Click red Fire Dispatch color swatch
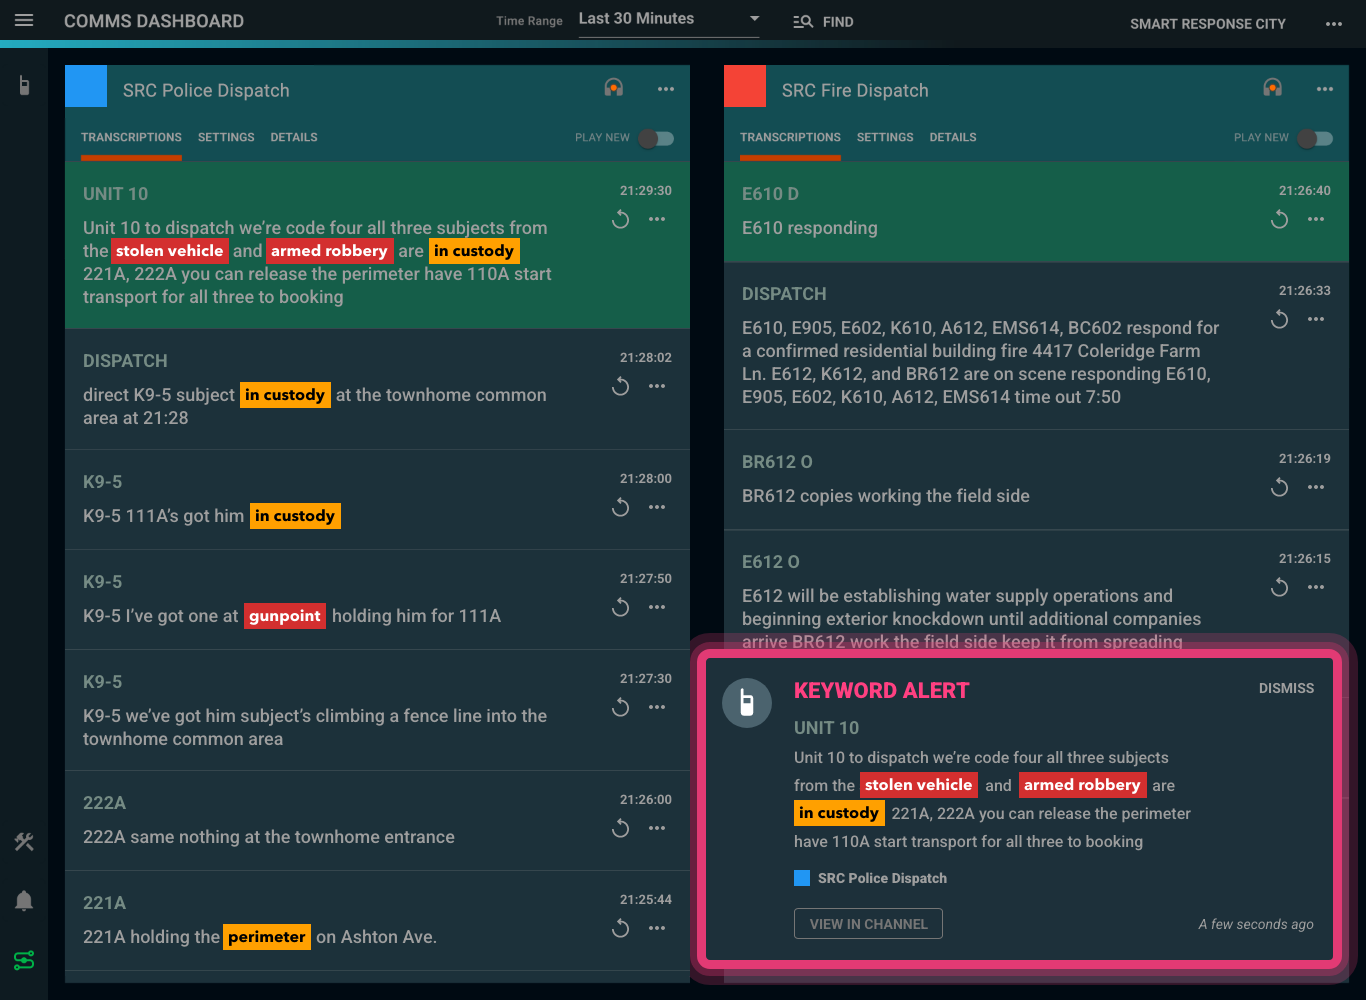This screenshot has width=1366, height=1000. (745, 86)
